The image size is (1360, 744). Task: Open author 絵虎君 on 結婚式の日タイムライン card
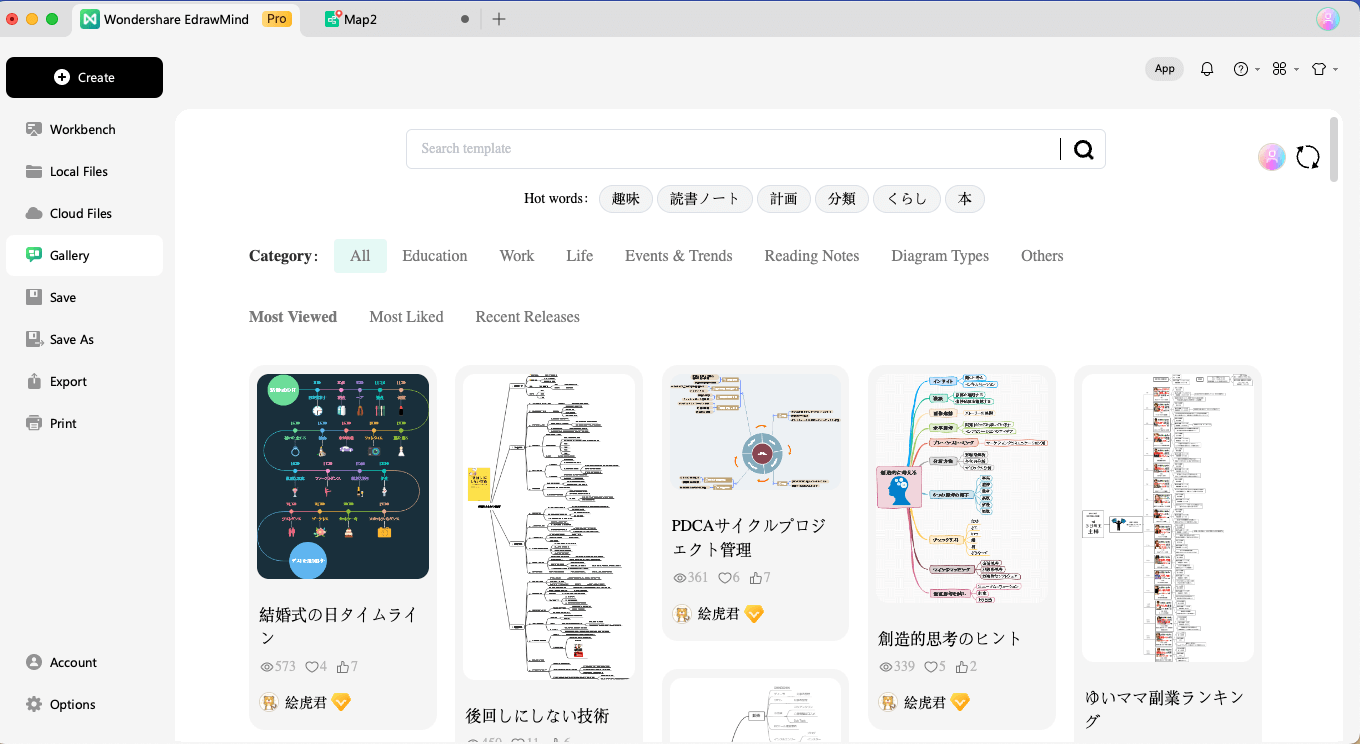click(x=305, y=703)
